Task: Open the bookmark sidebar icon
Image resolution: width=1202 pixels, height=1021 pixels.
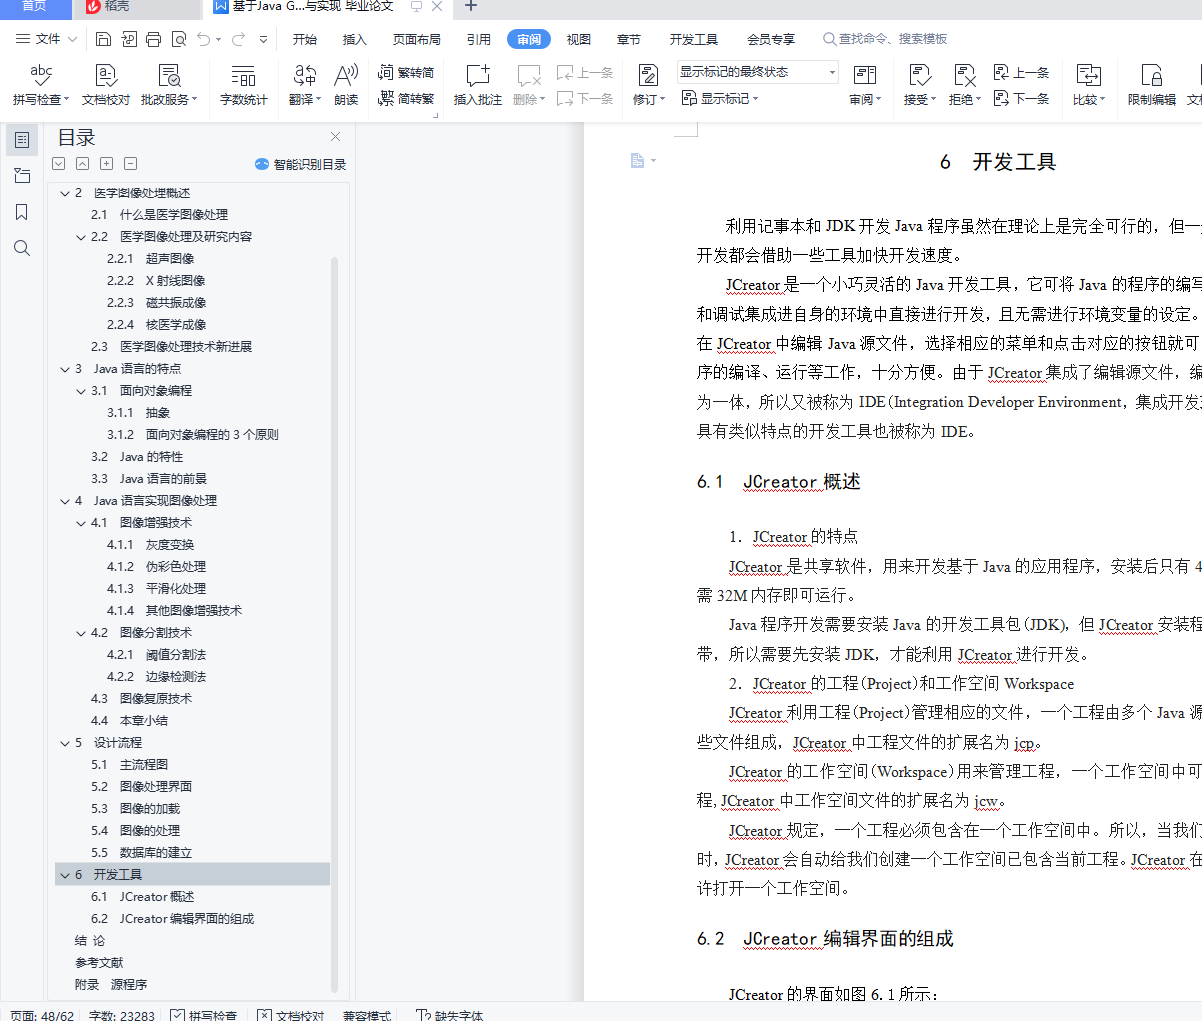Action: 22,212
